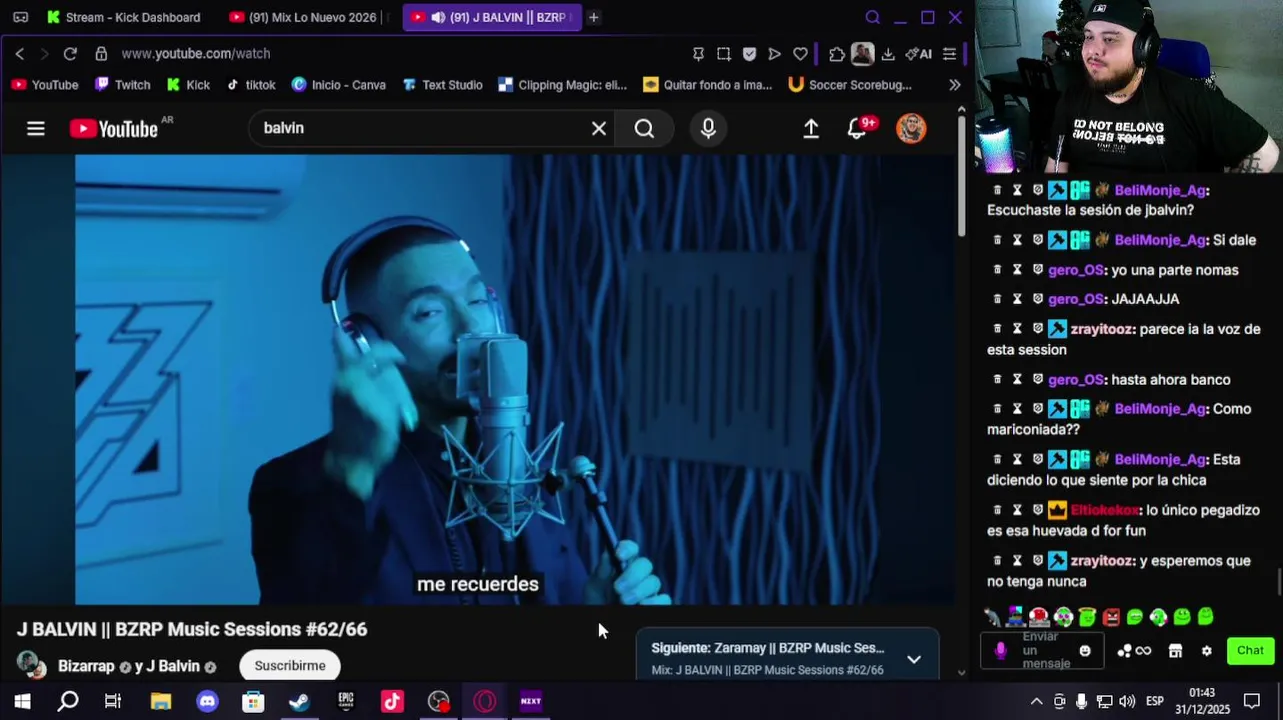Select the J BALVIN BZRP active tab
The height and width of the screenshot is (720, 1283).
pos(491,17)
